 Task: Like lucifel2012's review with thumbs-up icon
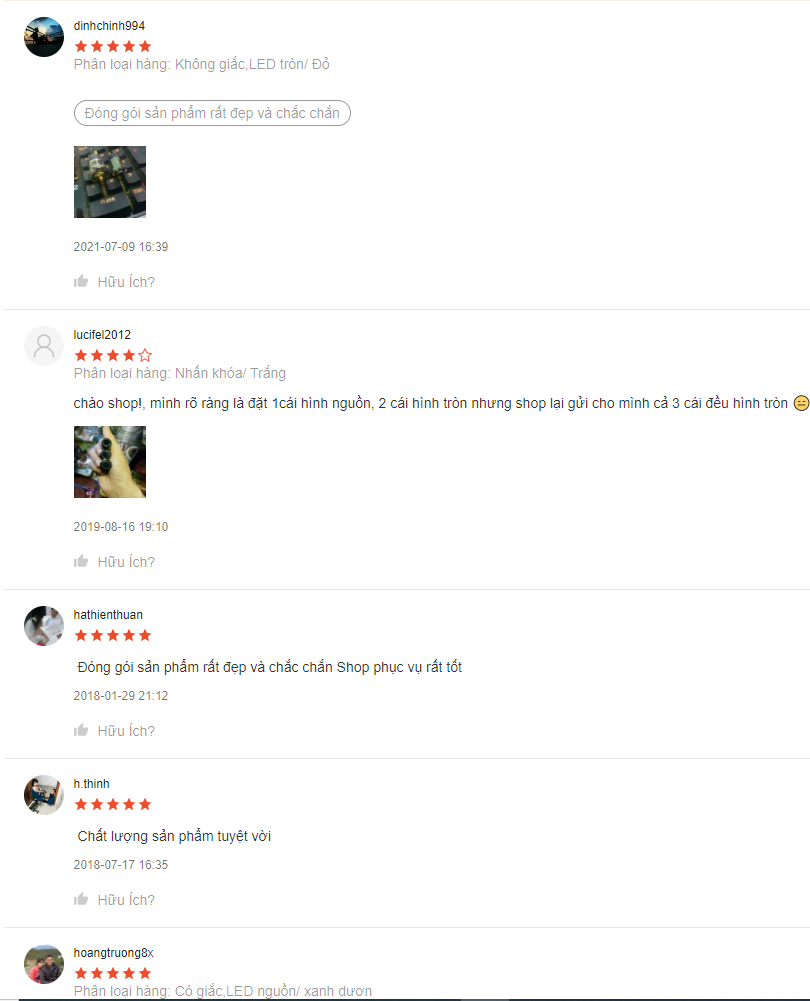pyautogui.click(x=81, y=562)
